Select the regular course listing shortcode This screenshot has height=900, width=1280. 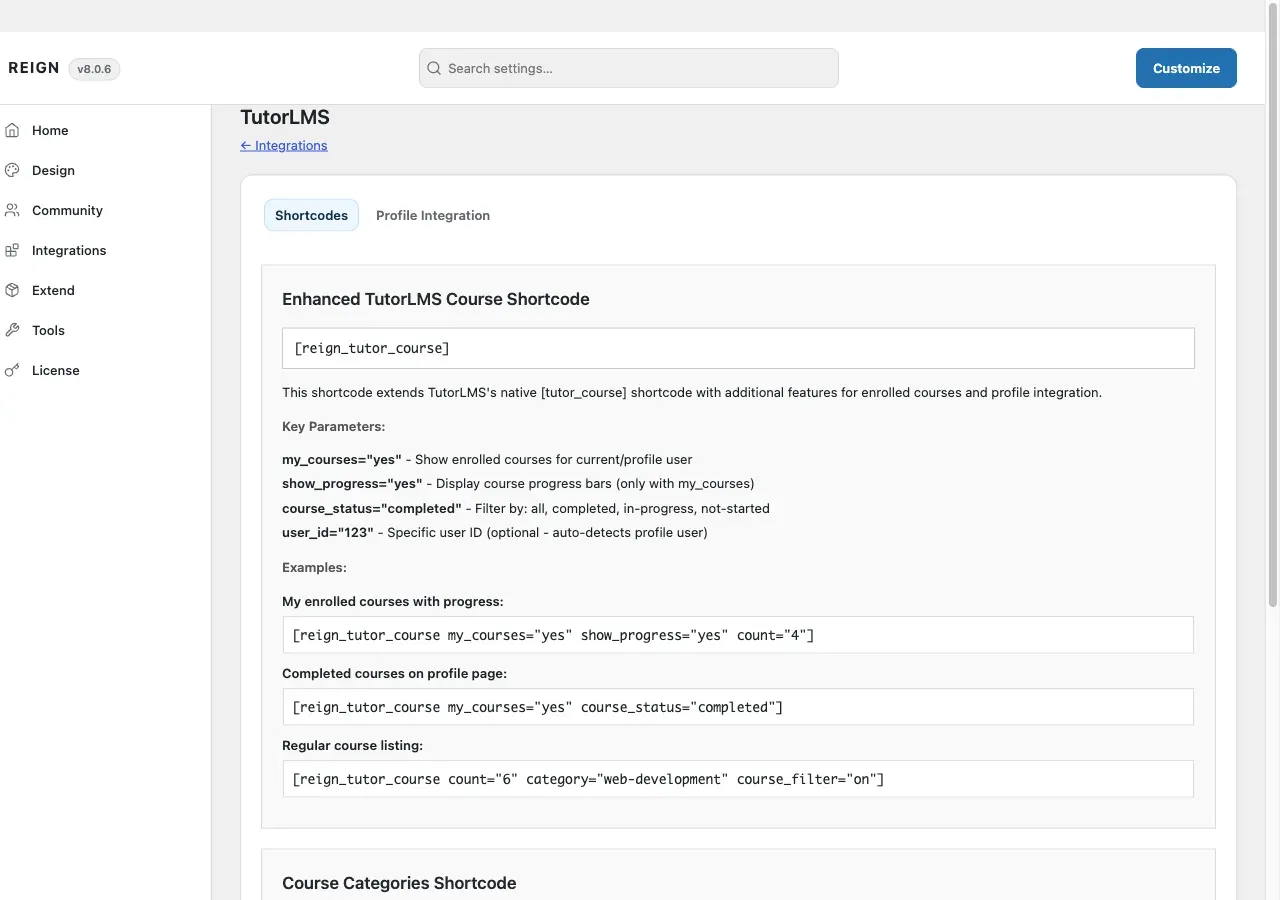pyautogui.click(x=738, y=779)
